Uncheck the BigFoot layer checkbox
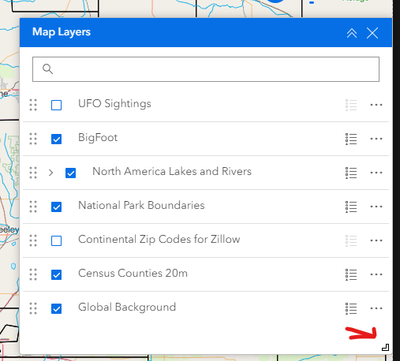The height and width of the screenshot is (361, 400). (56, 139)
